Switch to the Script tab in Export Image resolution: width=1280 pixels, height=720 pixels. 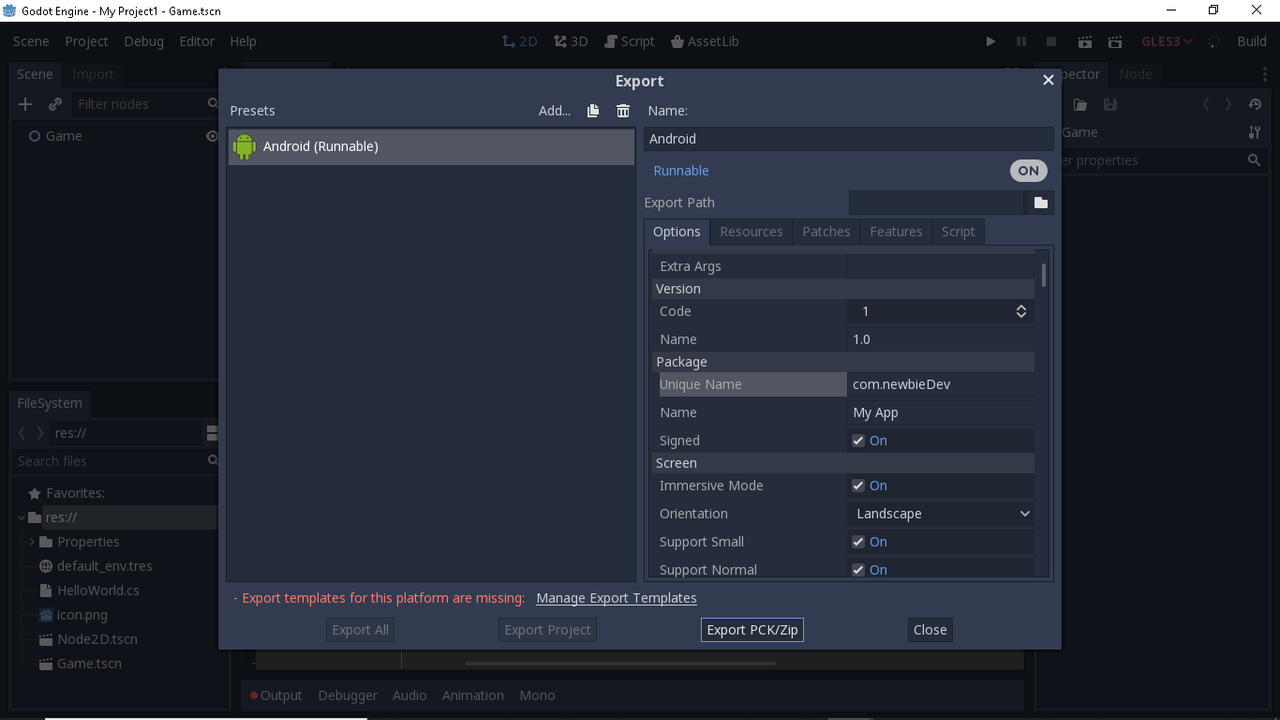(958, 231)
